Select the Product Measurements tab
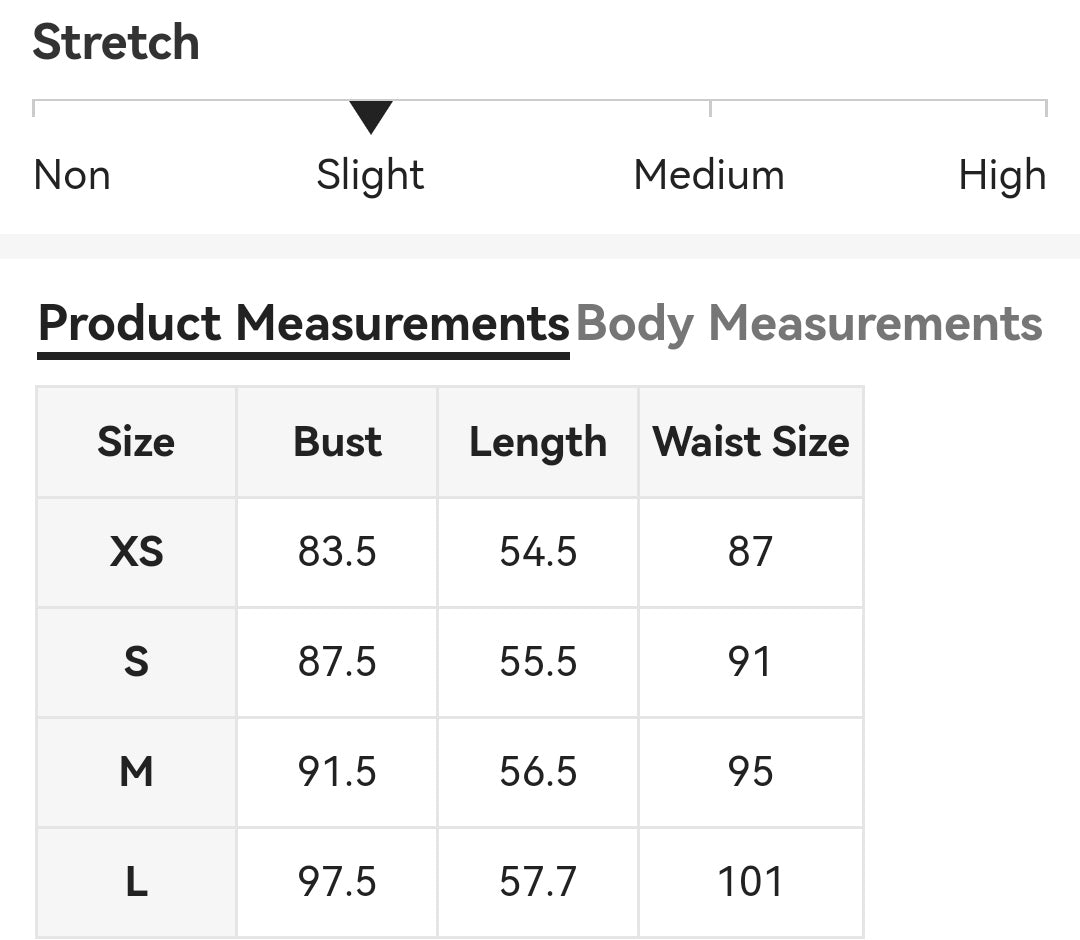Image resolution: width=1080 pixels, height=940 pixels. (304, 323)
